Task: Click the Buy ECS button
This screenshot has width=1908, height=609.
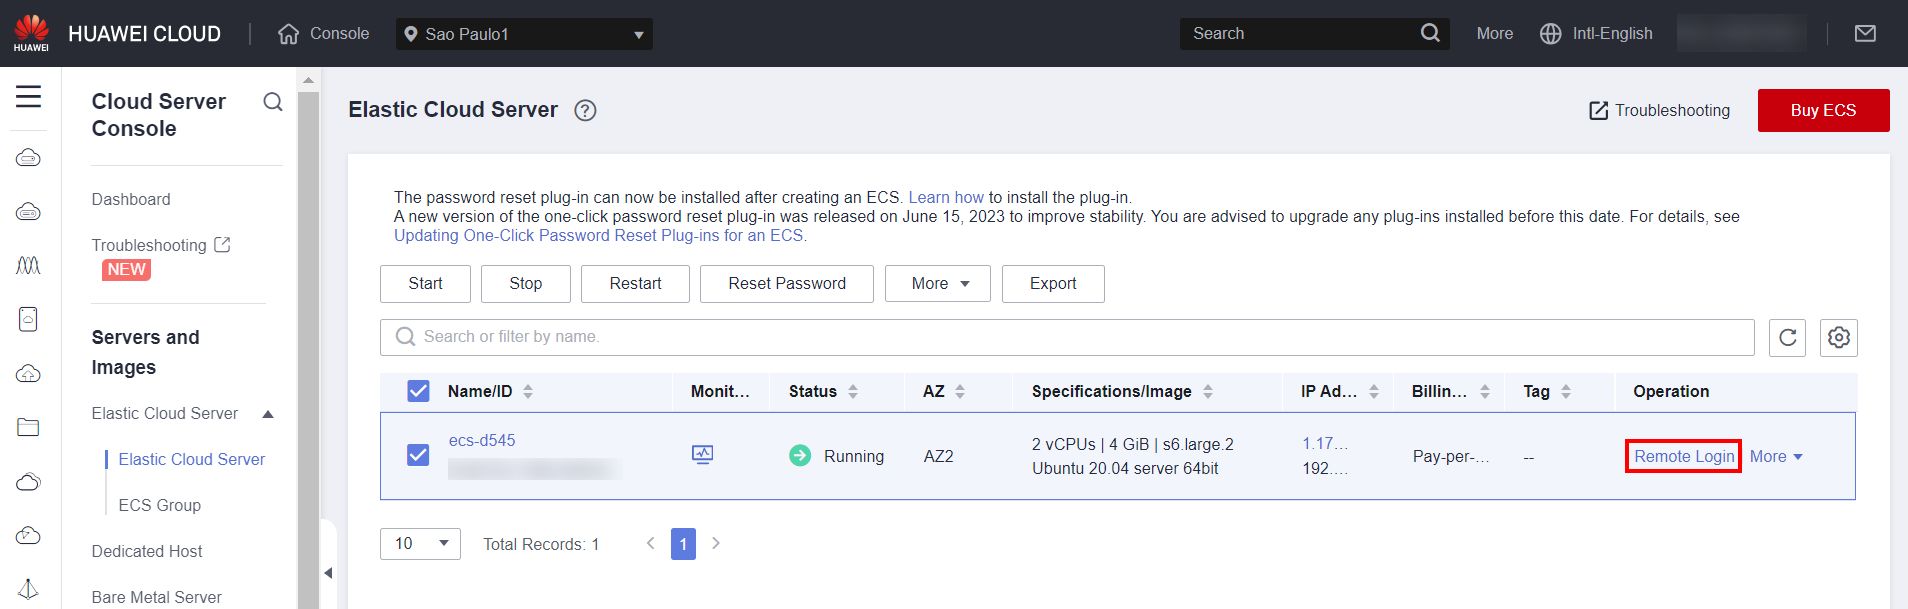Action: click(x=1822, y=110)
